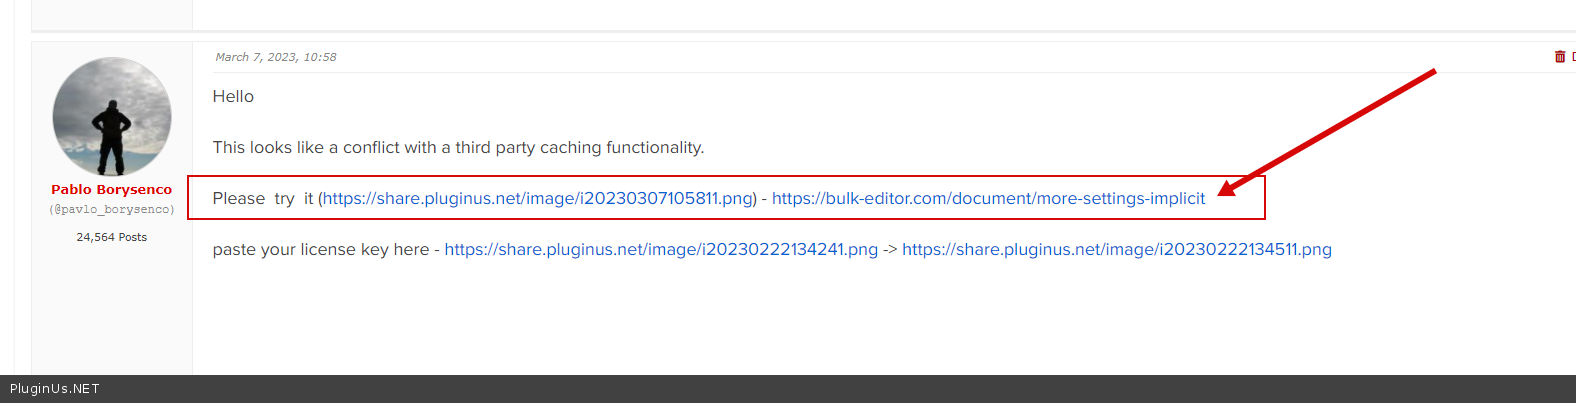Open Pablo Borysenco's profile name link
The image size is (1576, 403).
[112, 189]
